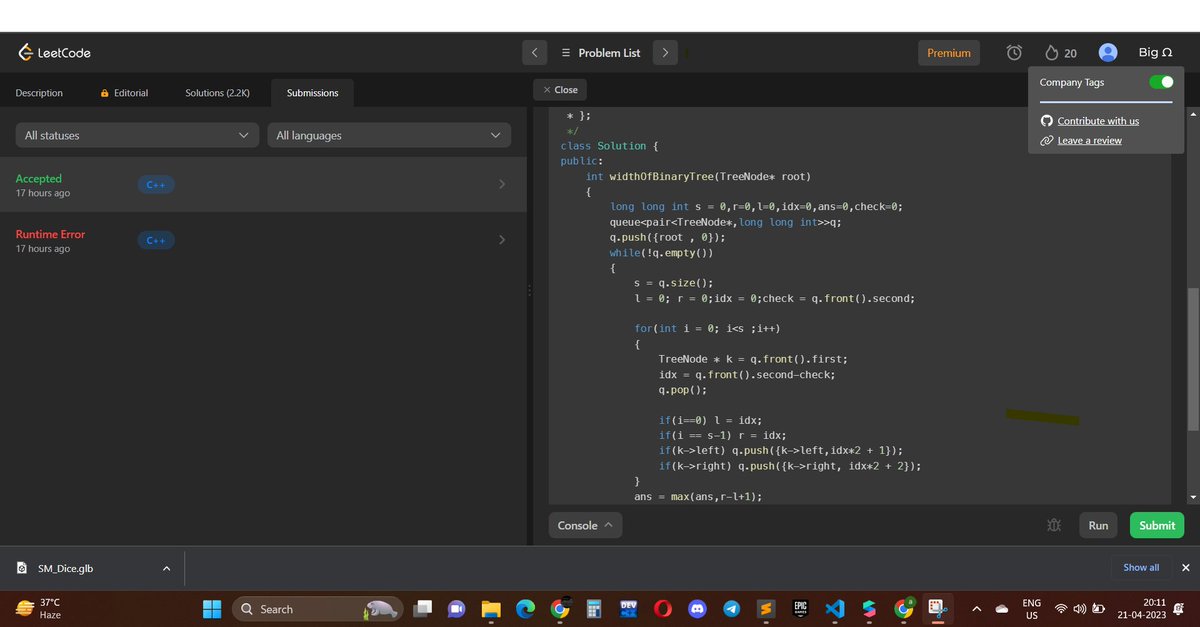Viewport: 1200px width, 627px height.
Task: Open Visual Studio Code from taskbar
Action: coord(835,608)
